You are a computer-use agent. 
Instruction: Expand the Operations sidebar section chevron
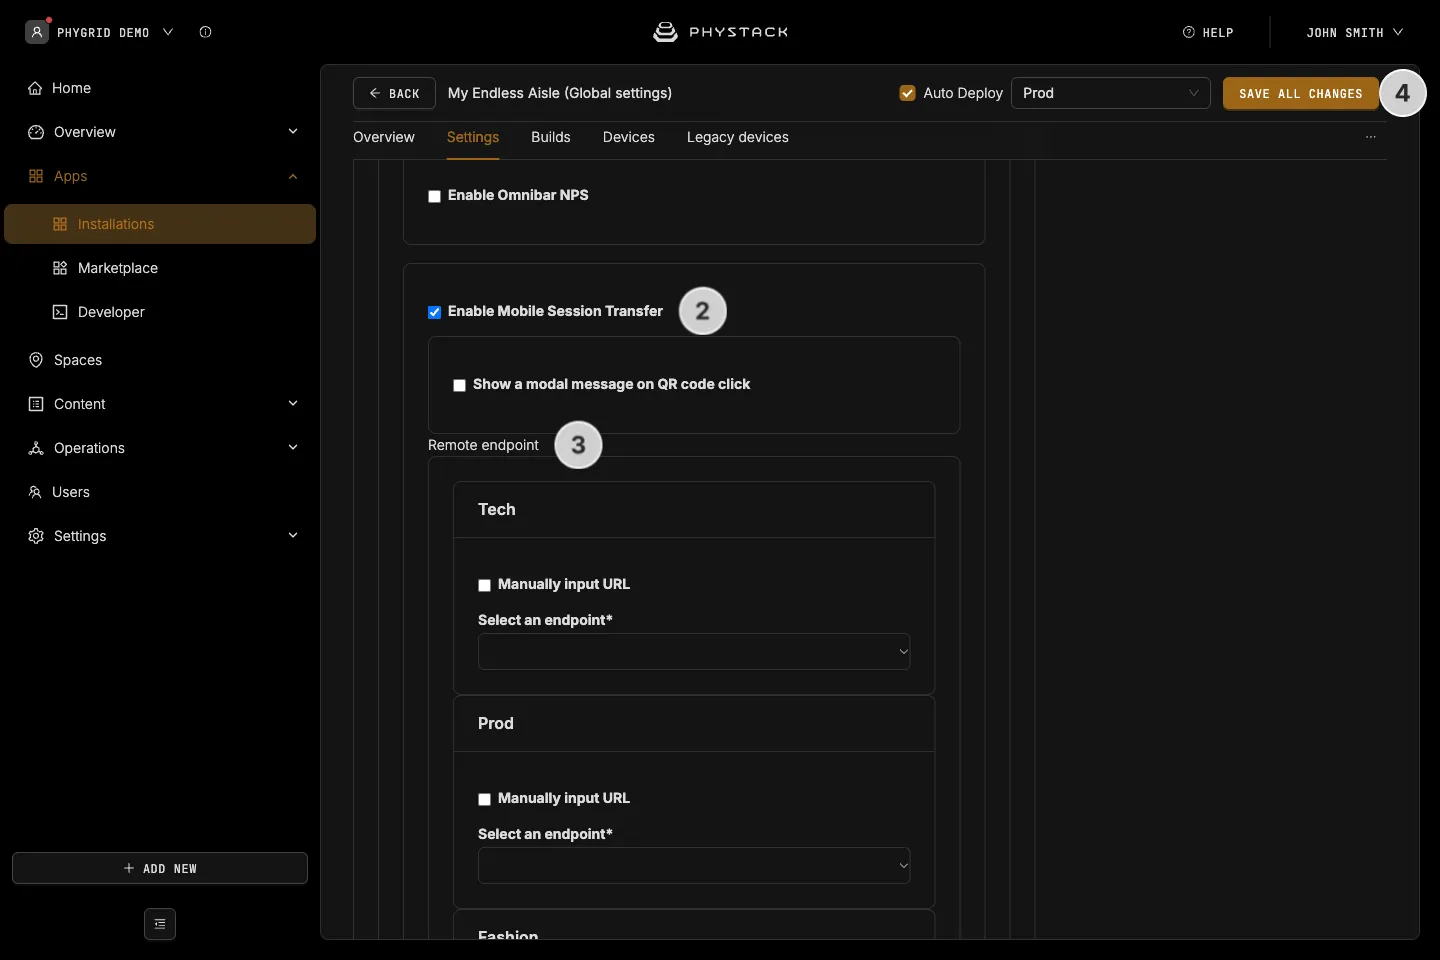coord(293,448)
